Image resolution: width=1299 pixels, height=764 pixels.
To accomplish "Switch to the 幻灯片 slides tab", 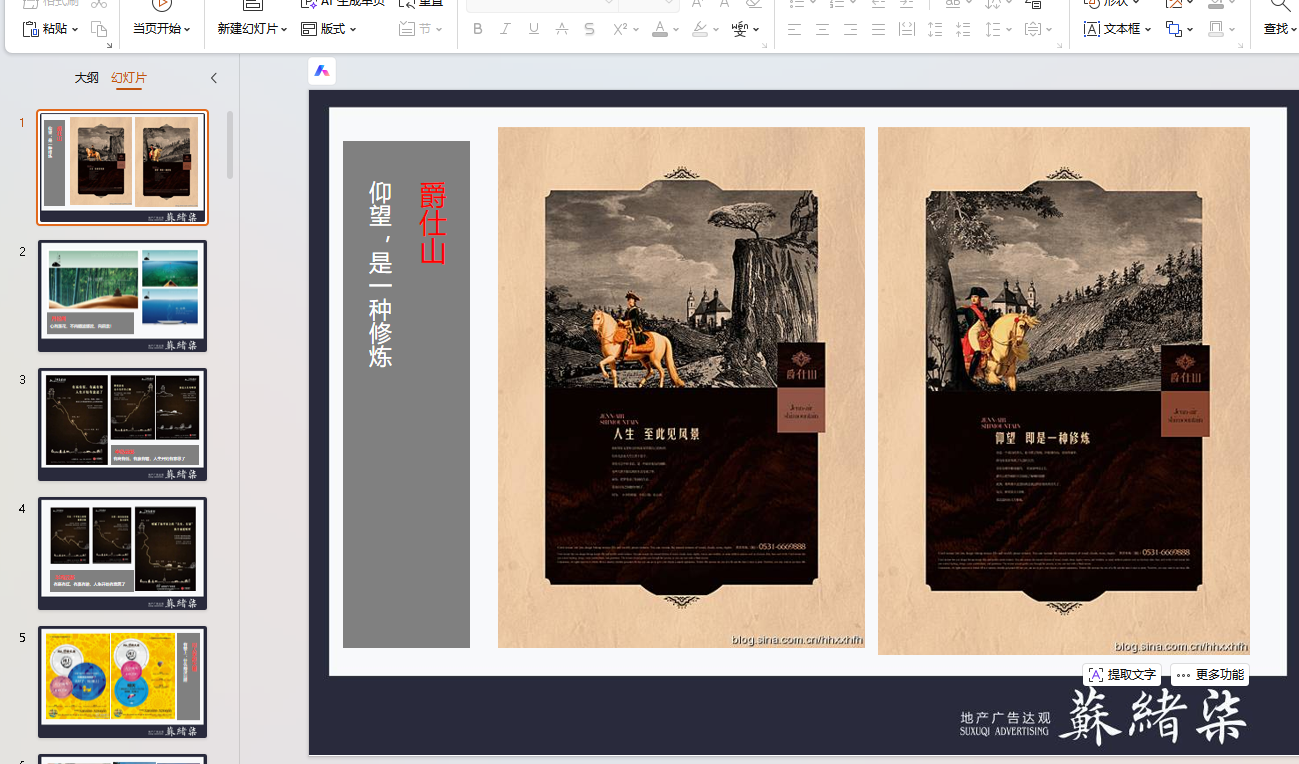I will pos(129,78).
